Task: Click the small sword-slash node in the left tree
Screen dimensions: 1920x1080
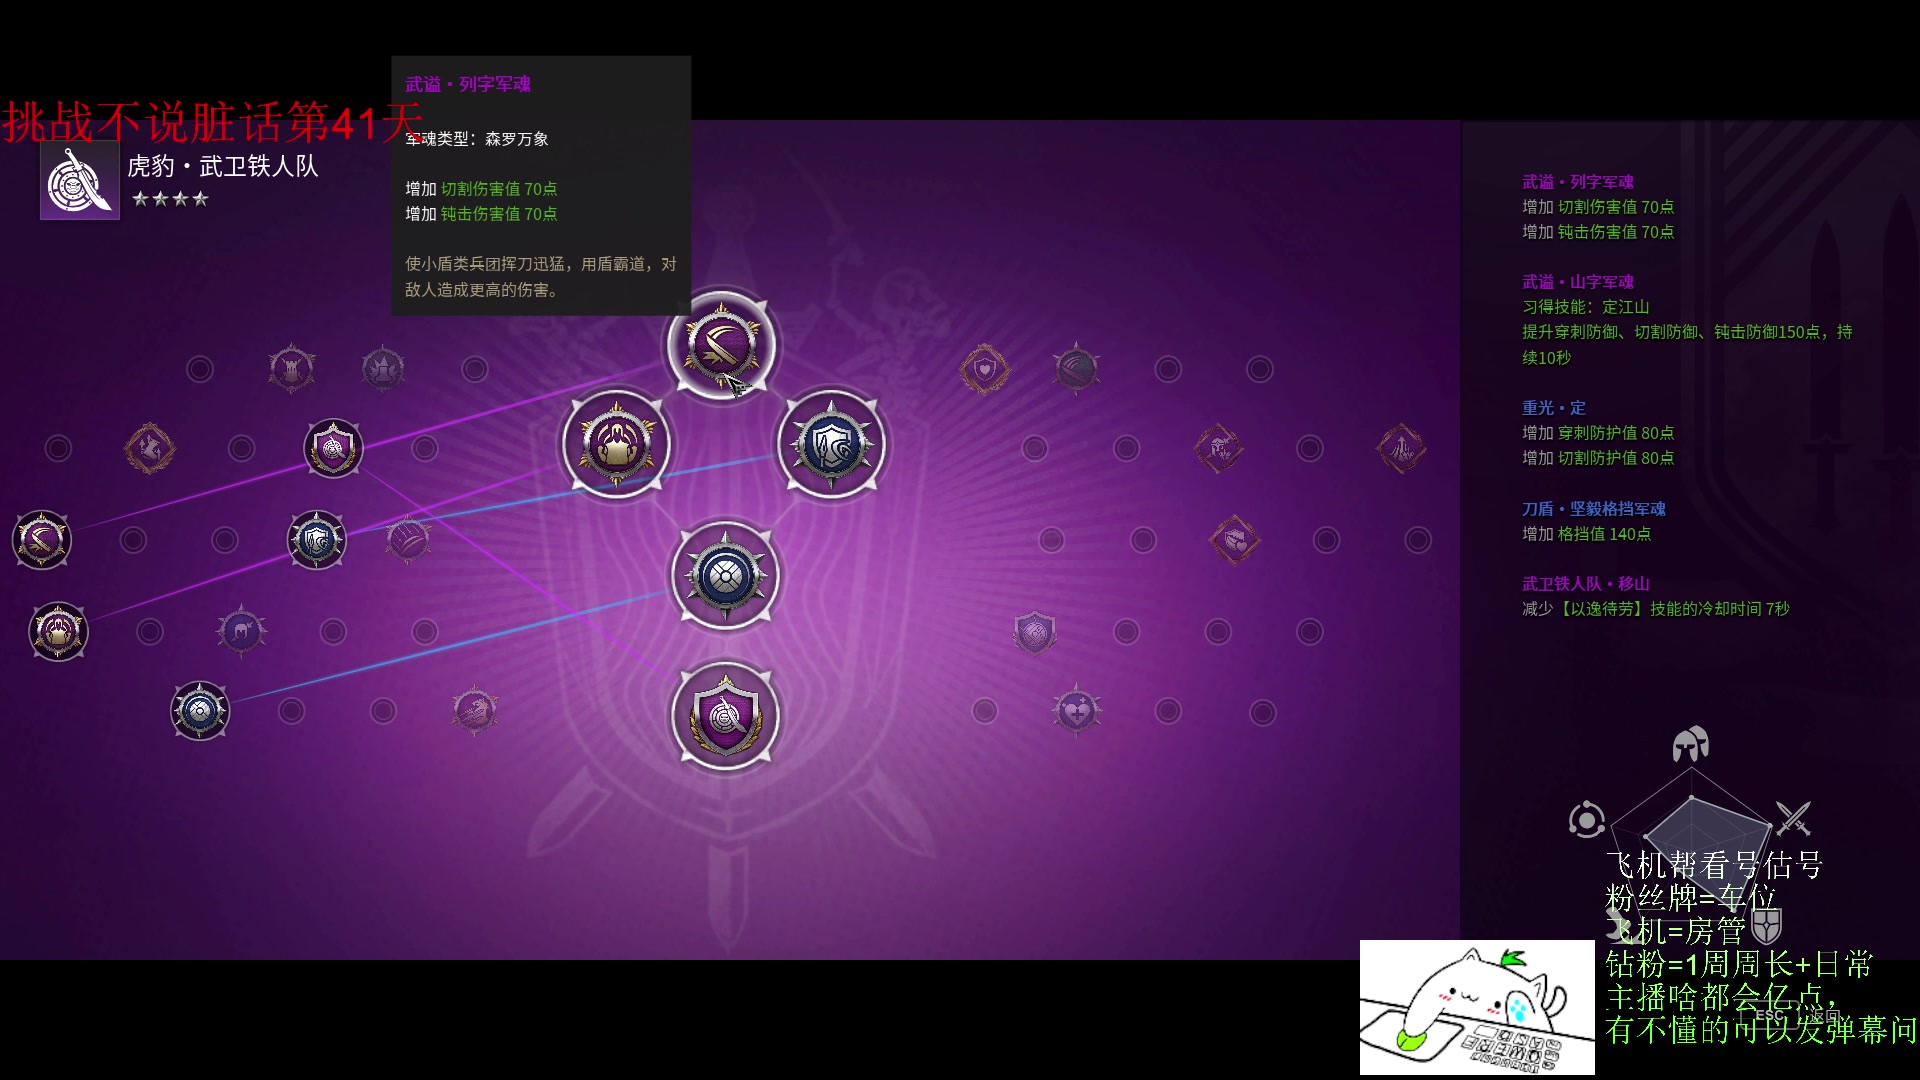Action: pos(41,540)
